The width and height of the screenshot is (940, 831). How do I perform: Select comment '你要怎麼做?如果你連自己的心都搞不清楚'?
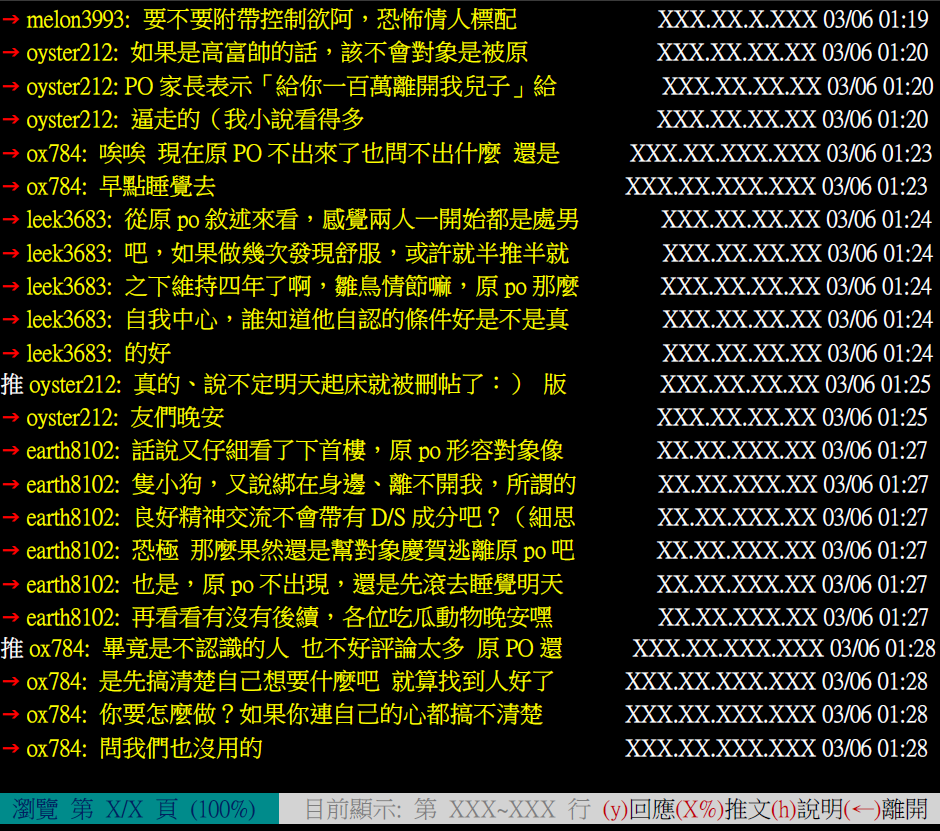[321, 715]
